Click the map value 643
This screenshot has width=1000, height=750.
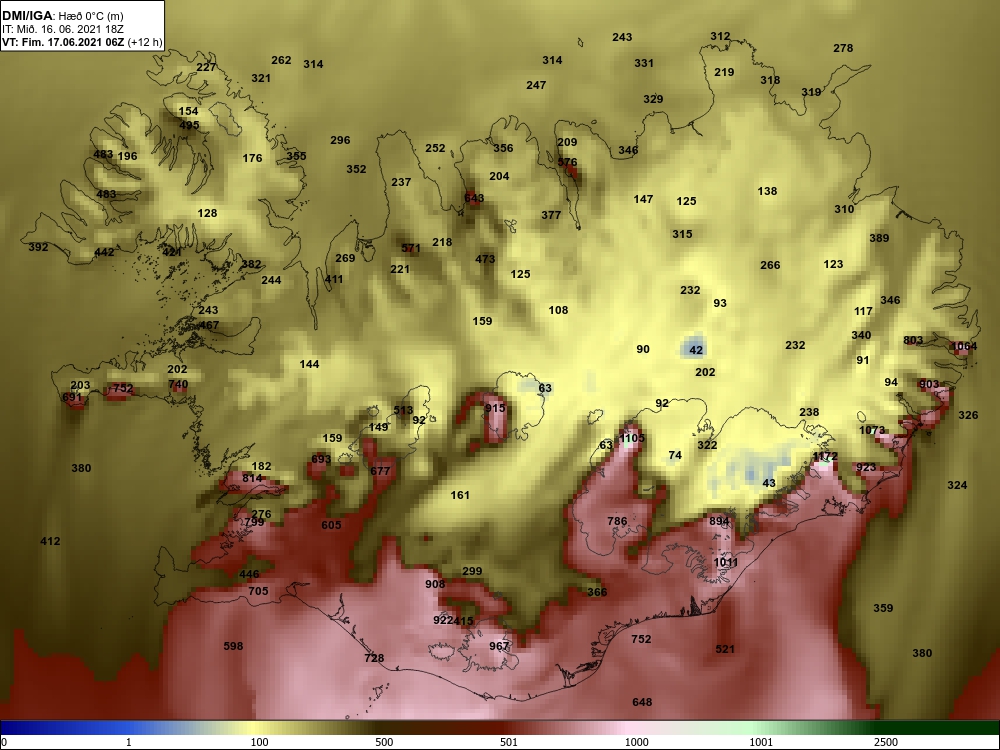pos(474,198)
